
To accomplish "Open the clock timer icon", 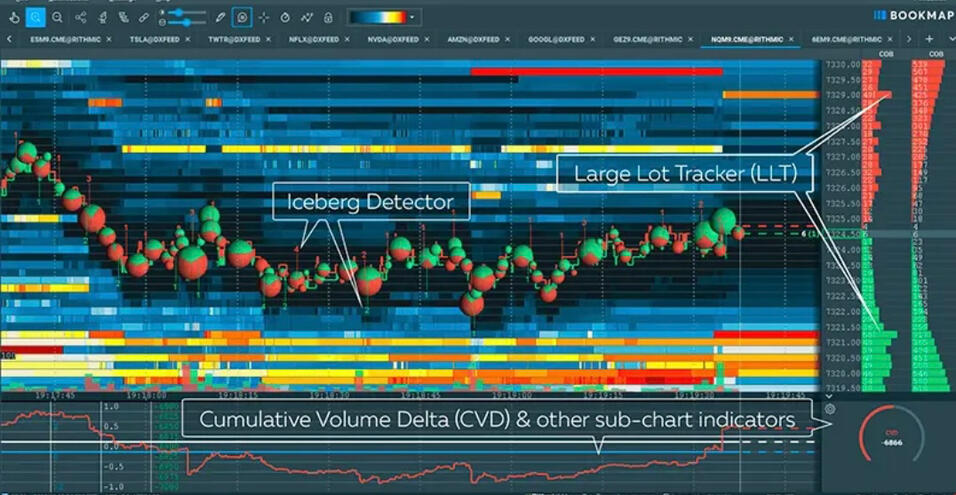I will pyautogui.click(x=286, y=17).
